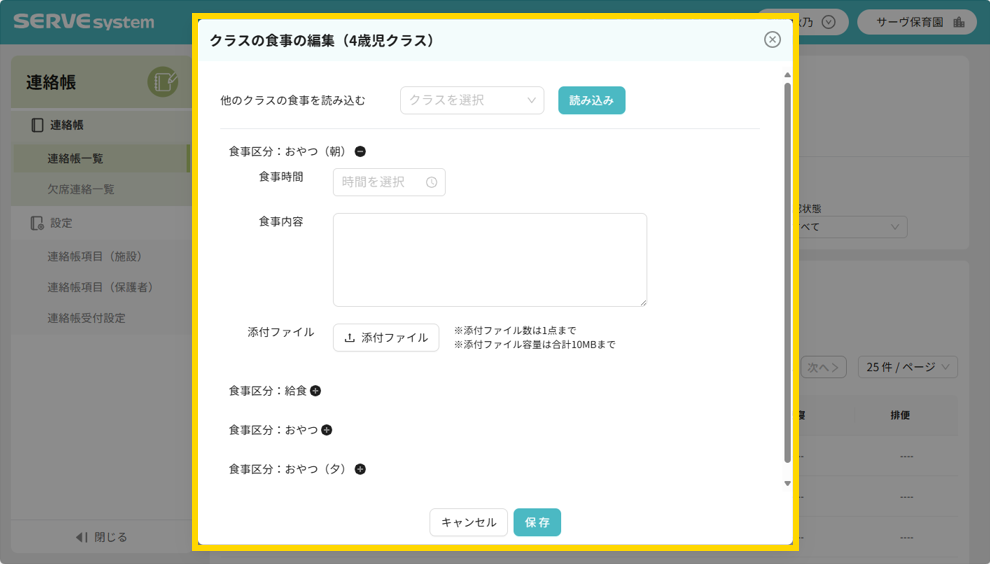Close the class meal edit dialog
The image size is (990, 564).
coord(772,39)
